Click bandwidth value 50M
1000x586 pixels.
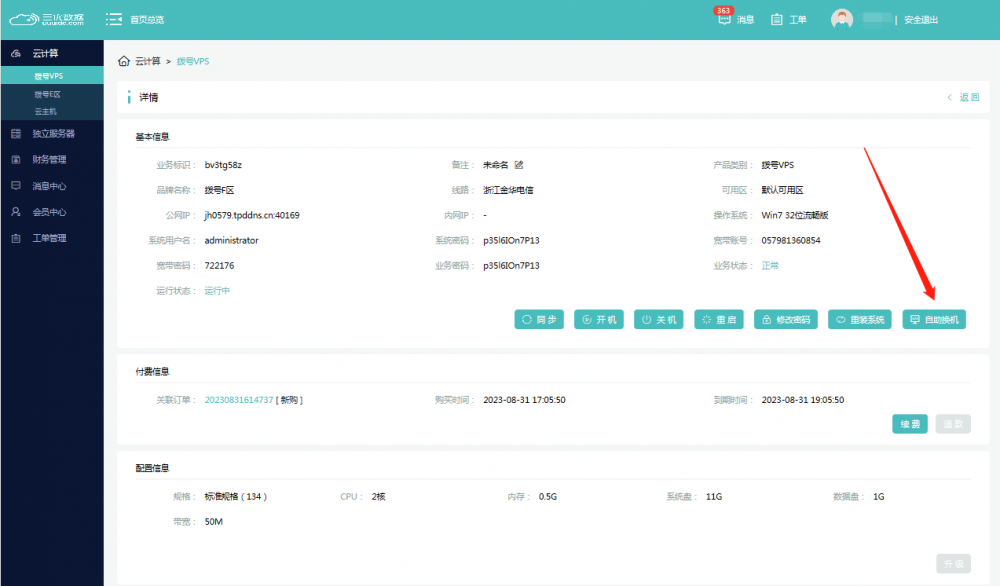click(214, 522)
